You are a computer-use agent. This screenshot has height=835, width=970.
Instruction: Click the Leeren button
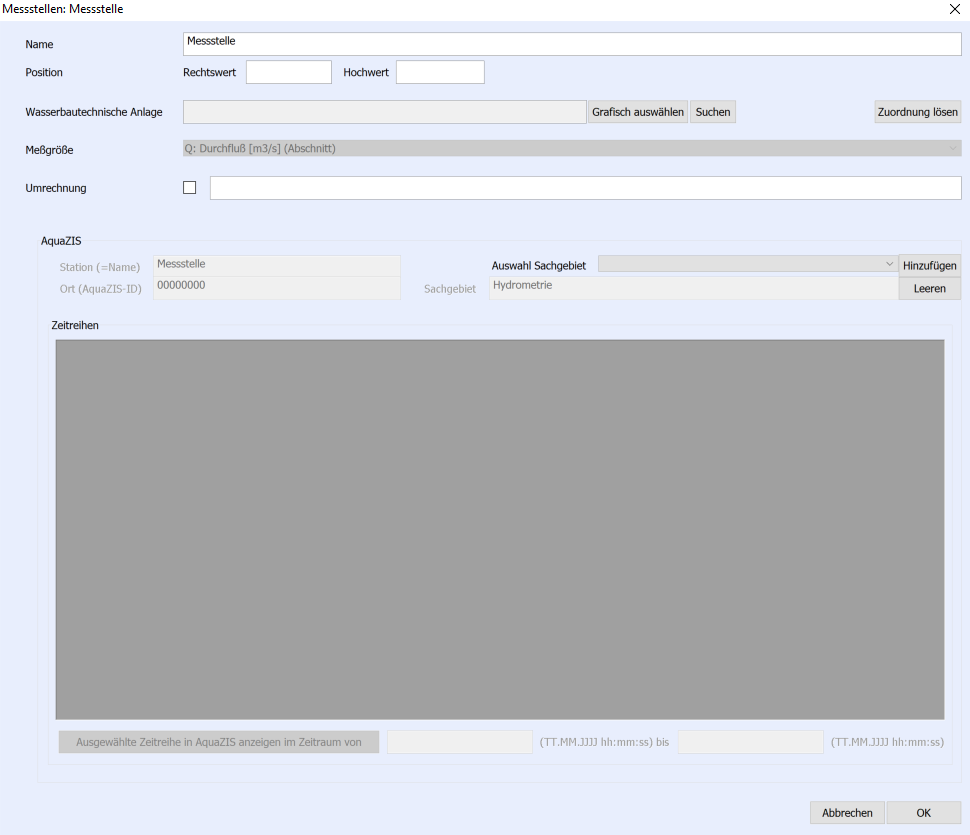[x=930, y=289]
